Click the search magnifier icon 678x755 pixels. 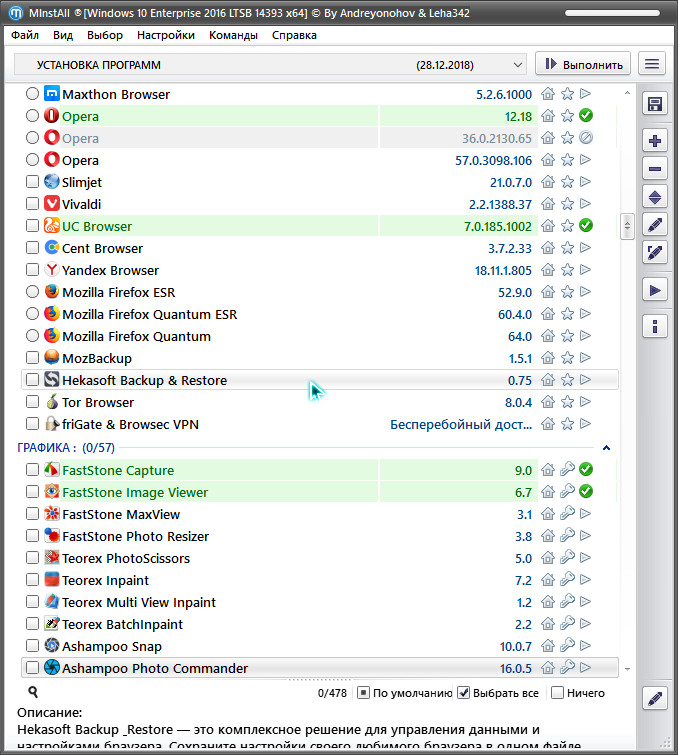click(x=33, y=692)
